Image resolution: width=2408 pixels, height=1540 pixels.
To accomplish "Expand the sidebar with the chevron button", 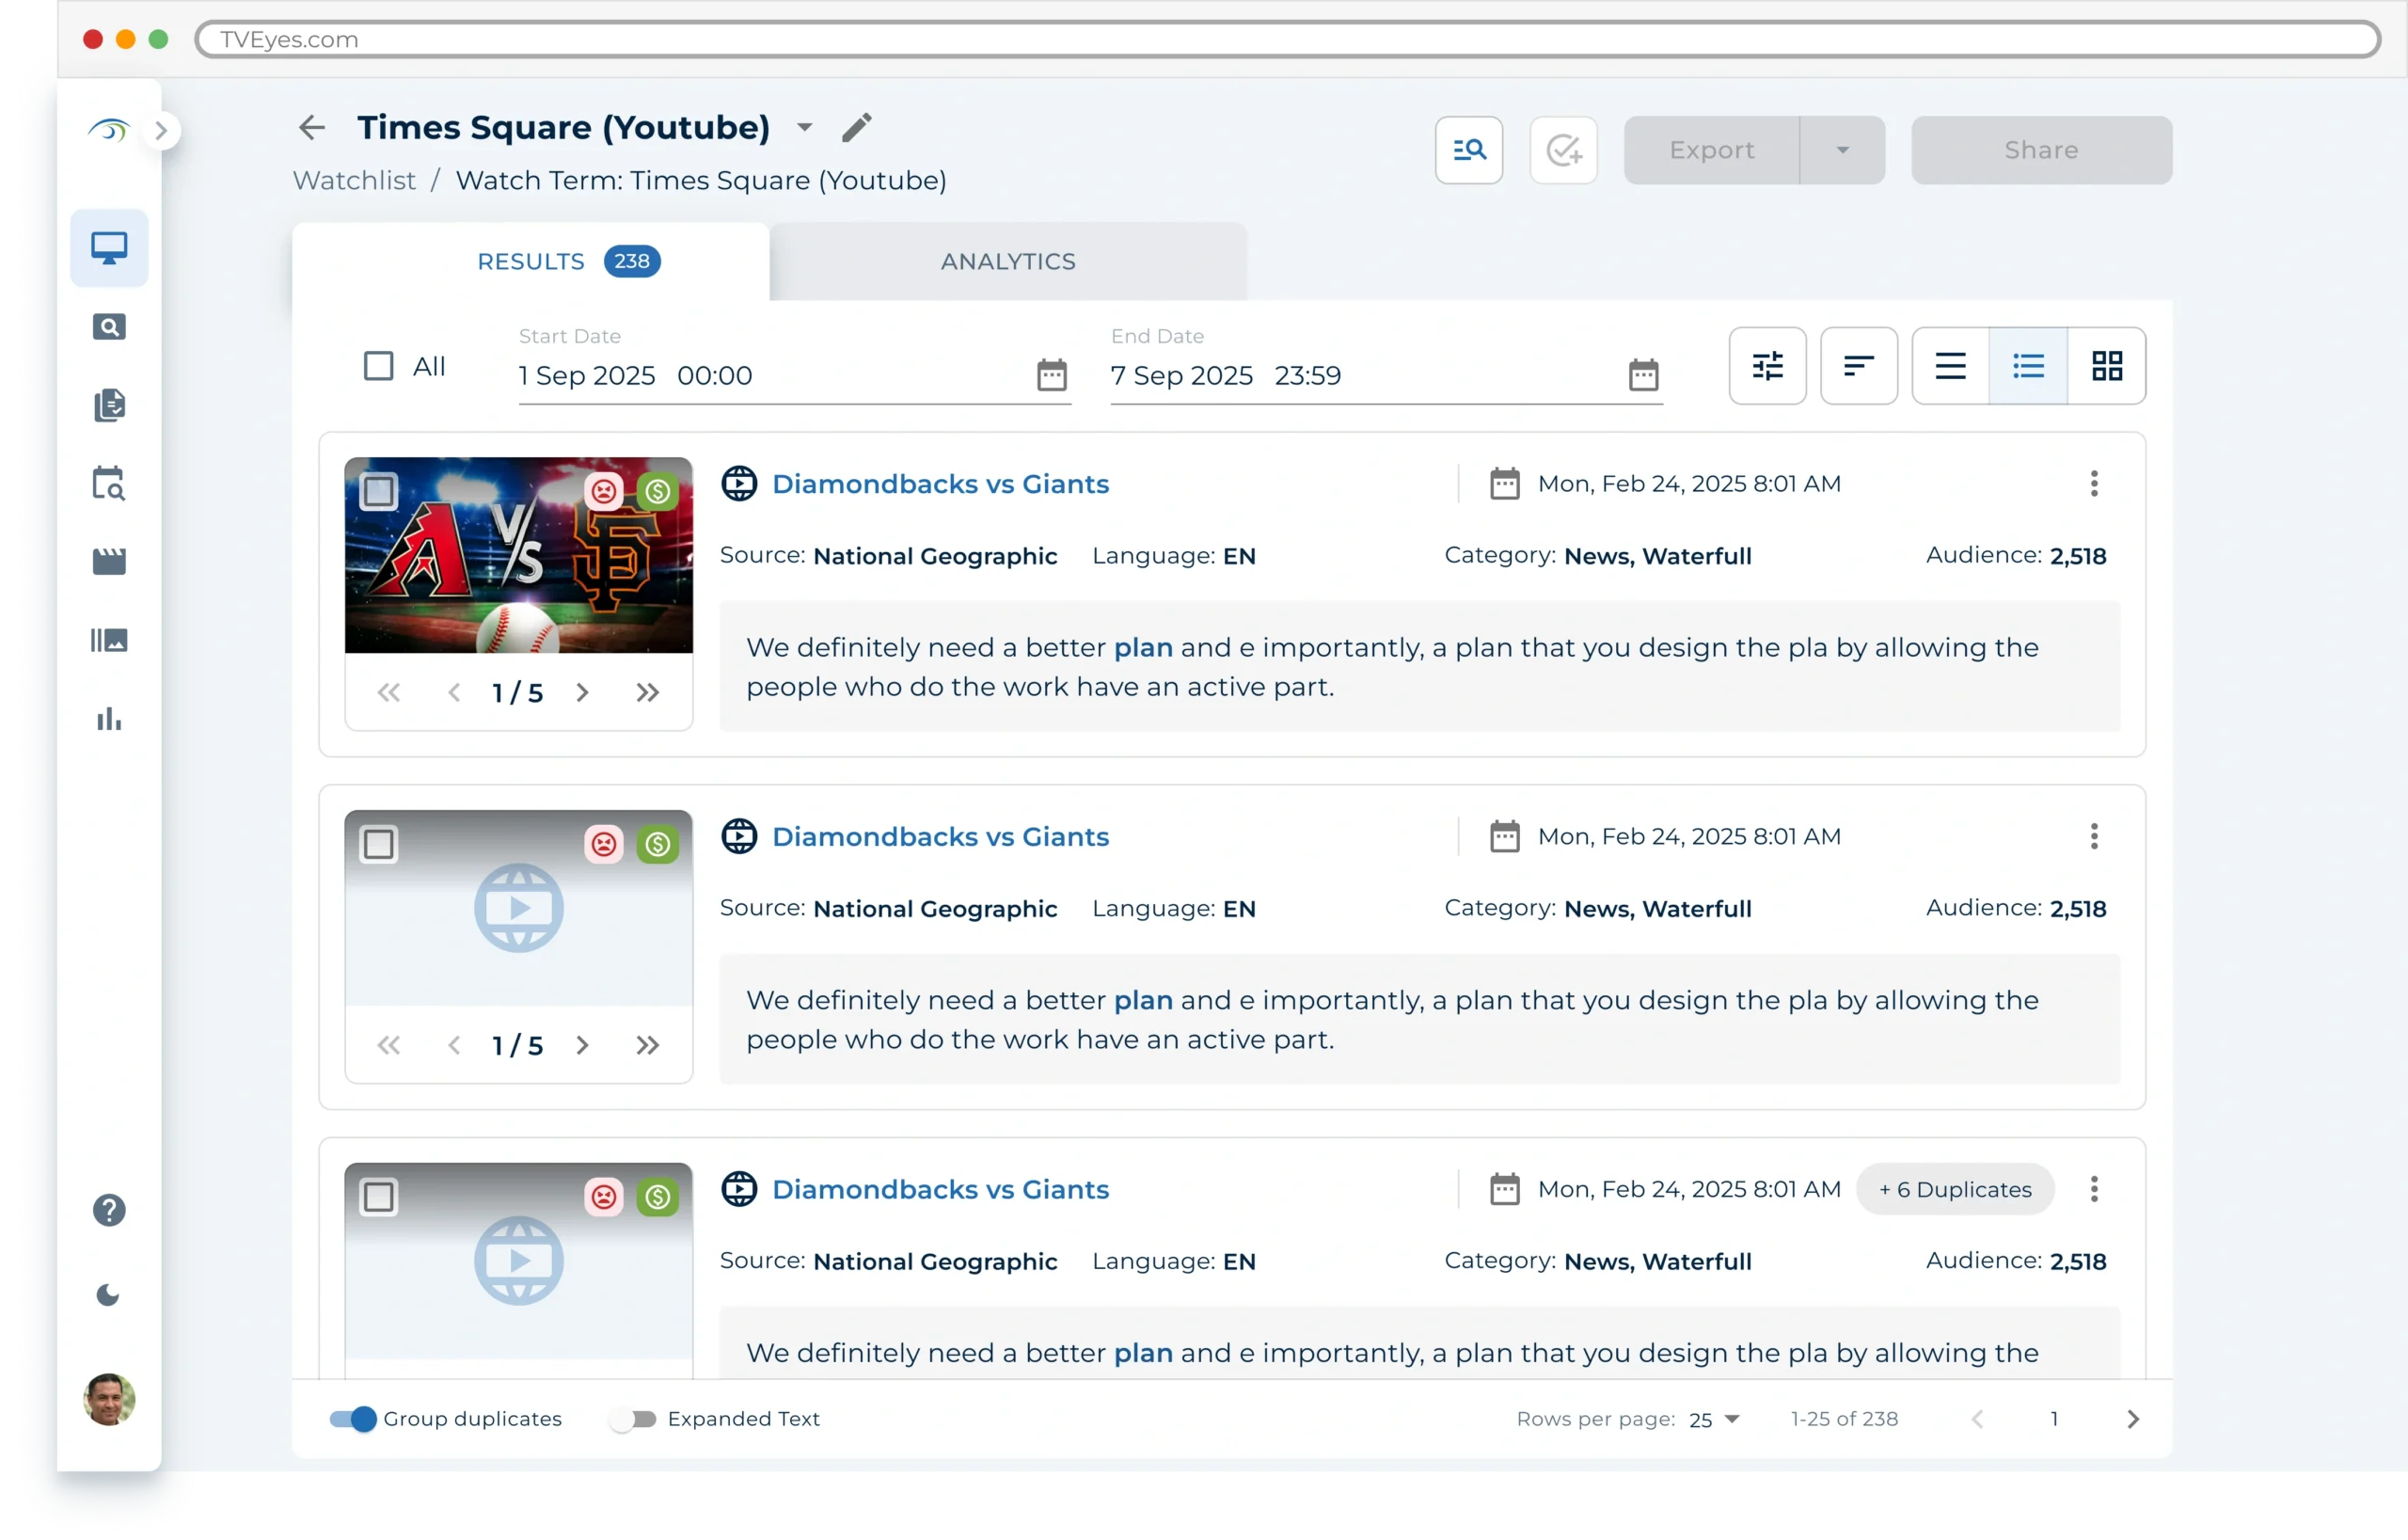I will click(161, 131).
